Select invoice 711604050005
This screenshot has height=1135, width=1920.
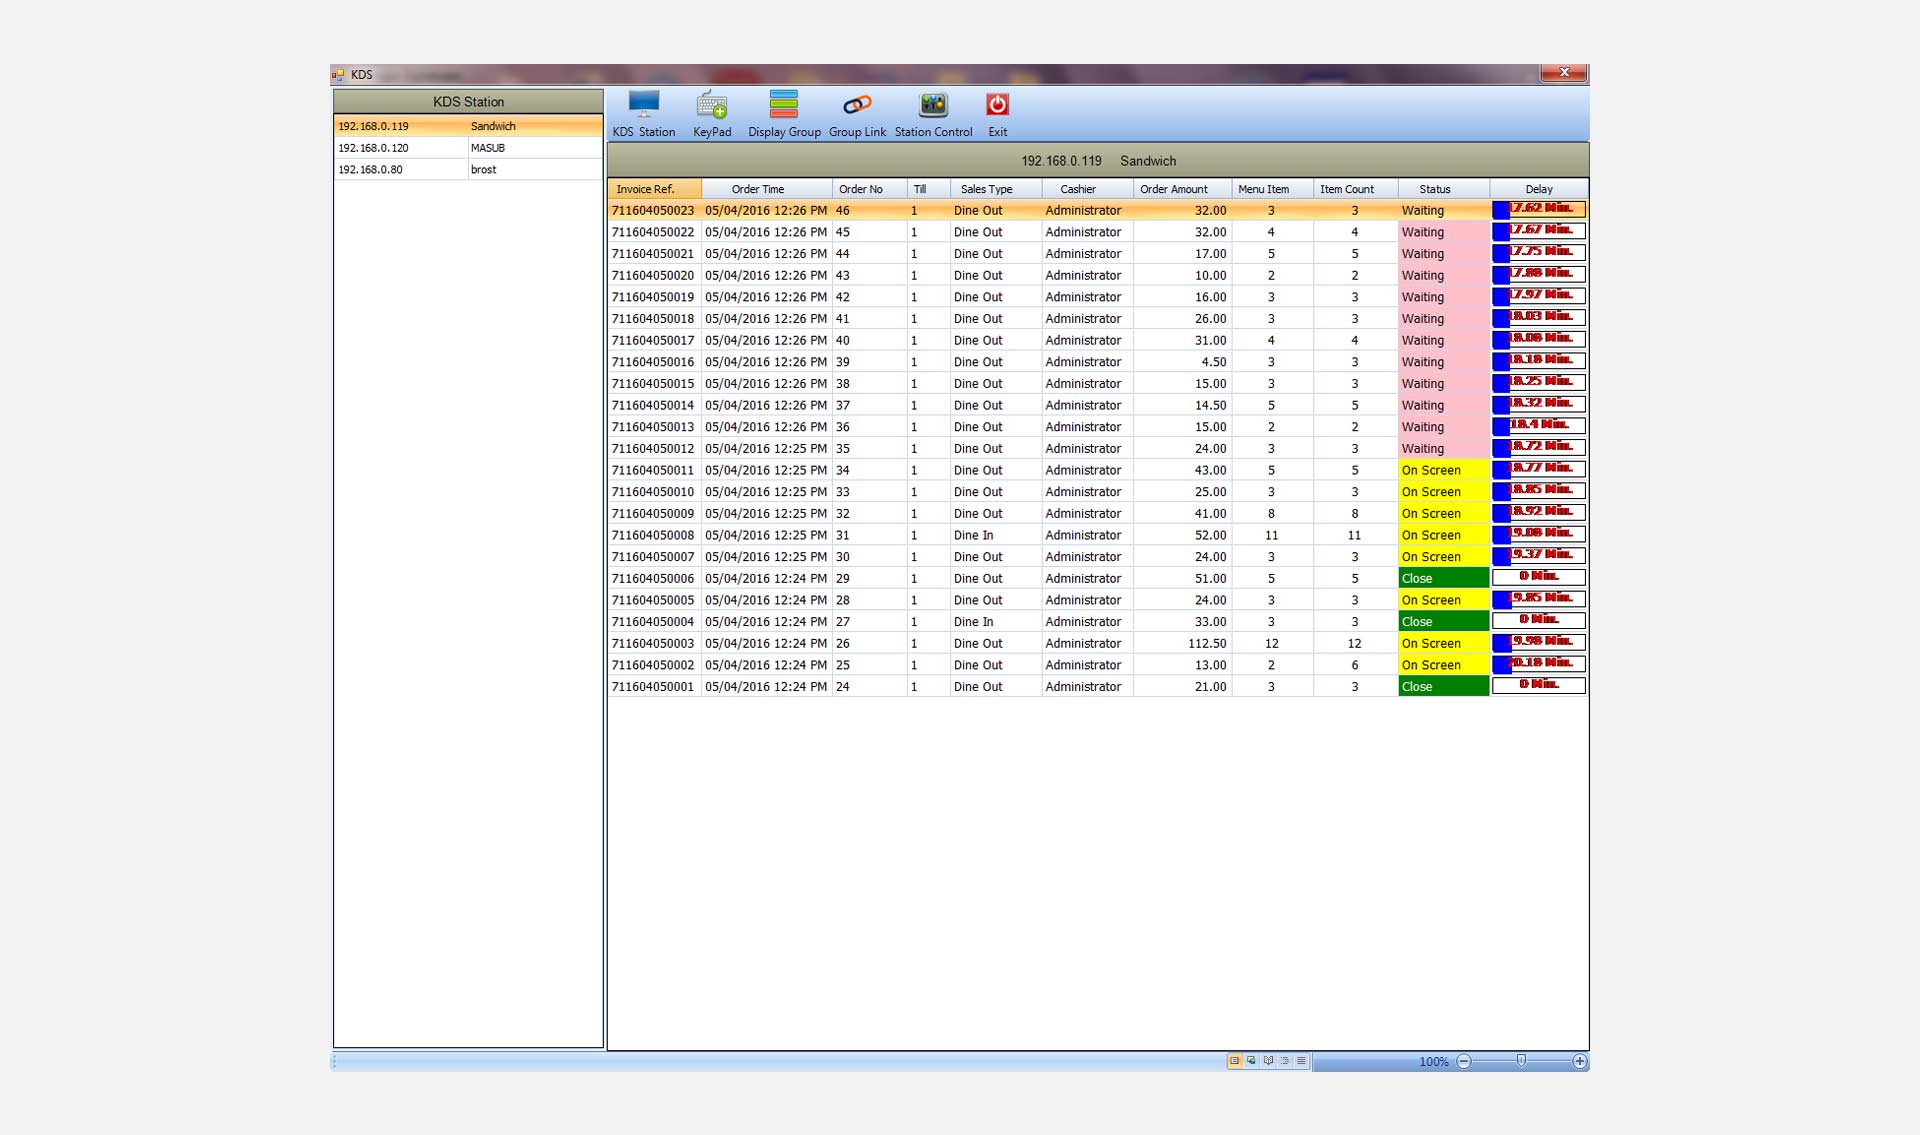click(x=653, y=600)
